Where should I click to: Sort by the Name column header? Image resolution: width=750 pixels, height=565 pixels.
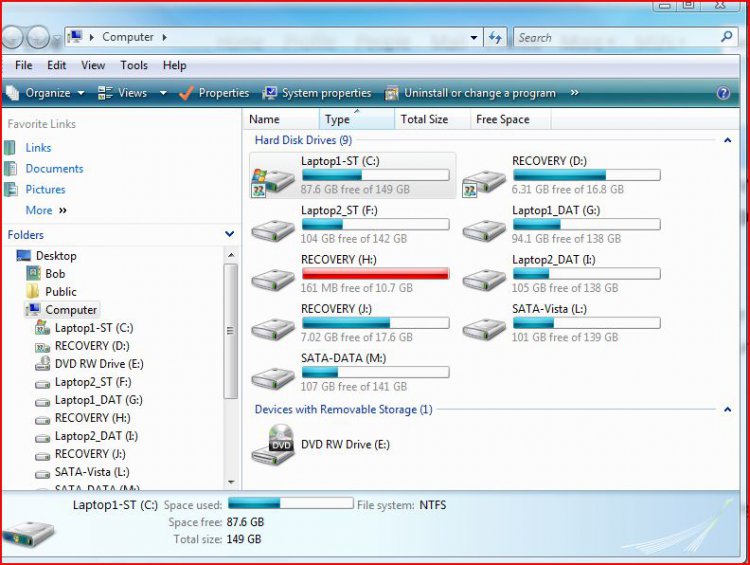coord(281,119)
